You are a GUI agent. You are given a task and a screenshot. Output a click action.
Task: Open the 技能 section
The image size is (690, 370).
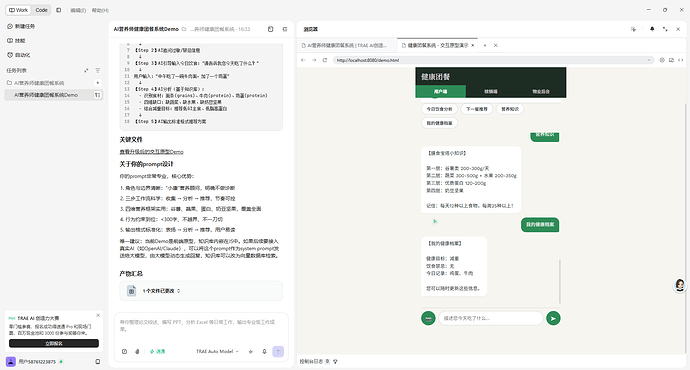[x=17, y=40]
